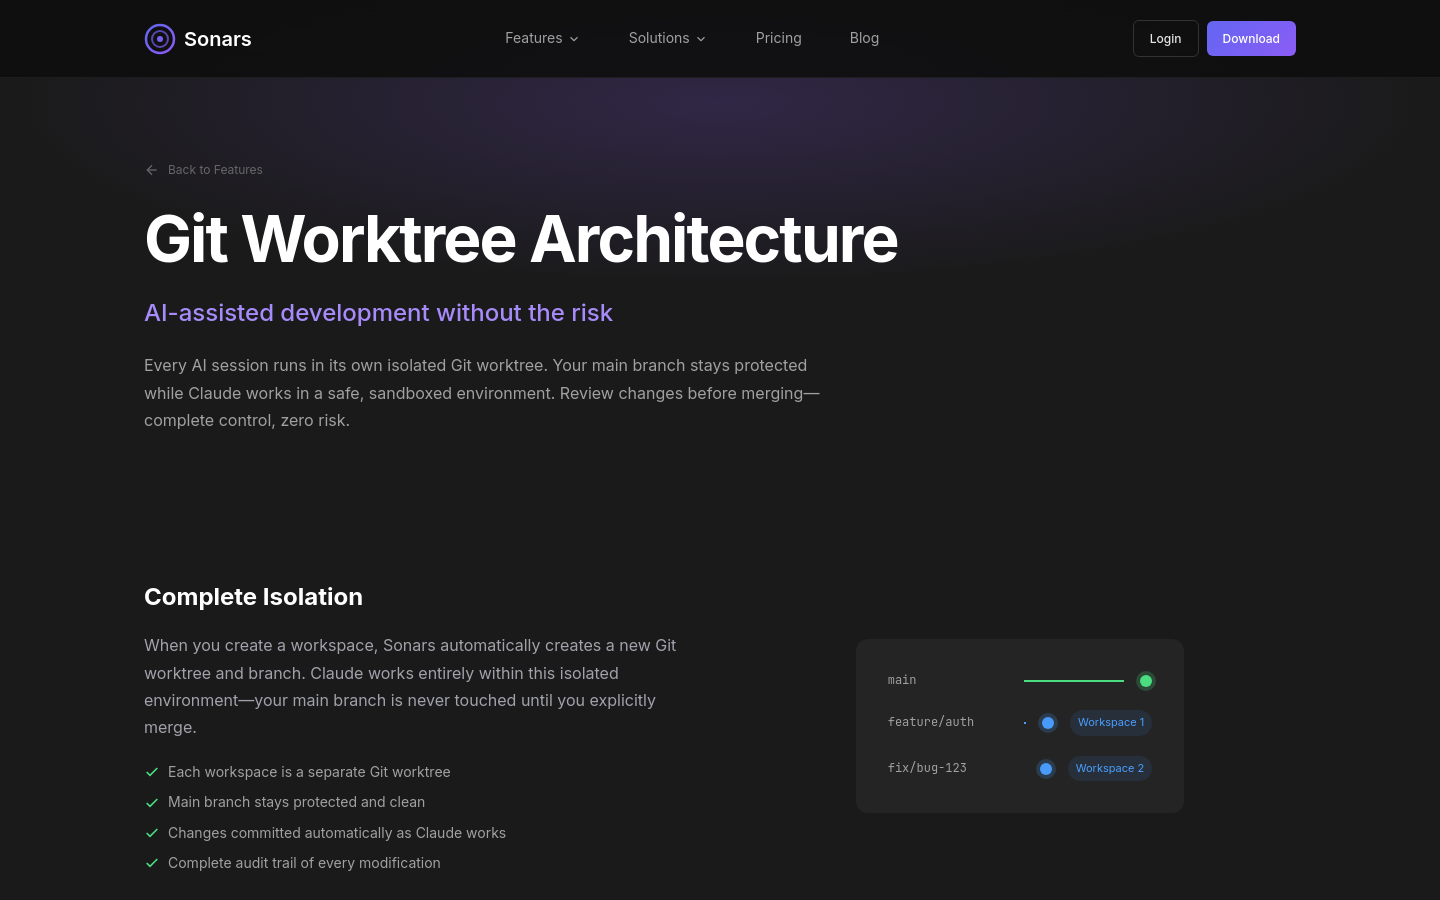Click the Download button
This screenshot has height=900, width=1440.
(1251, 39)
